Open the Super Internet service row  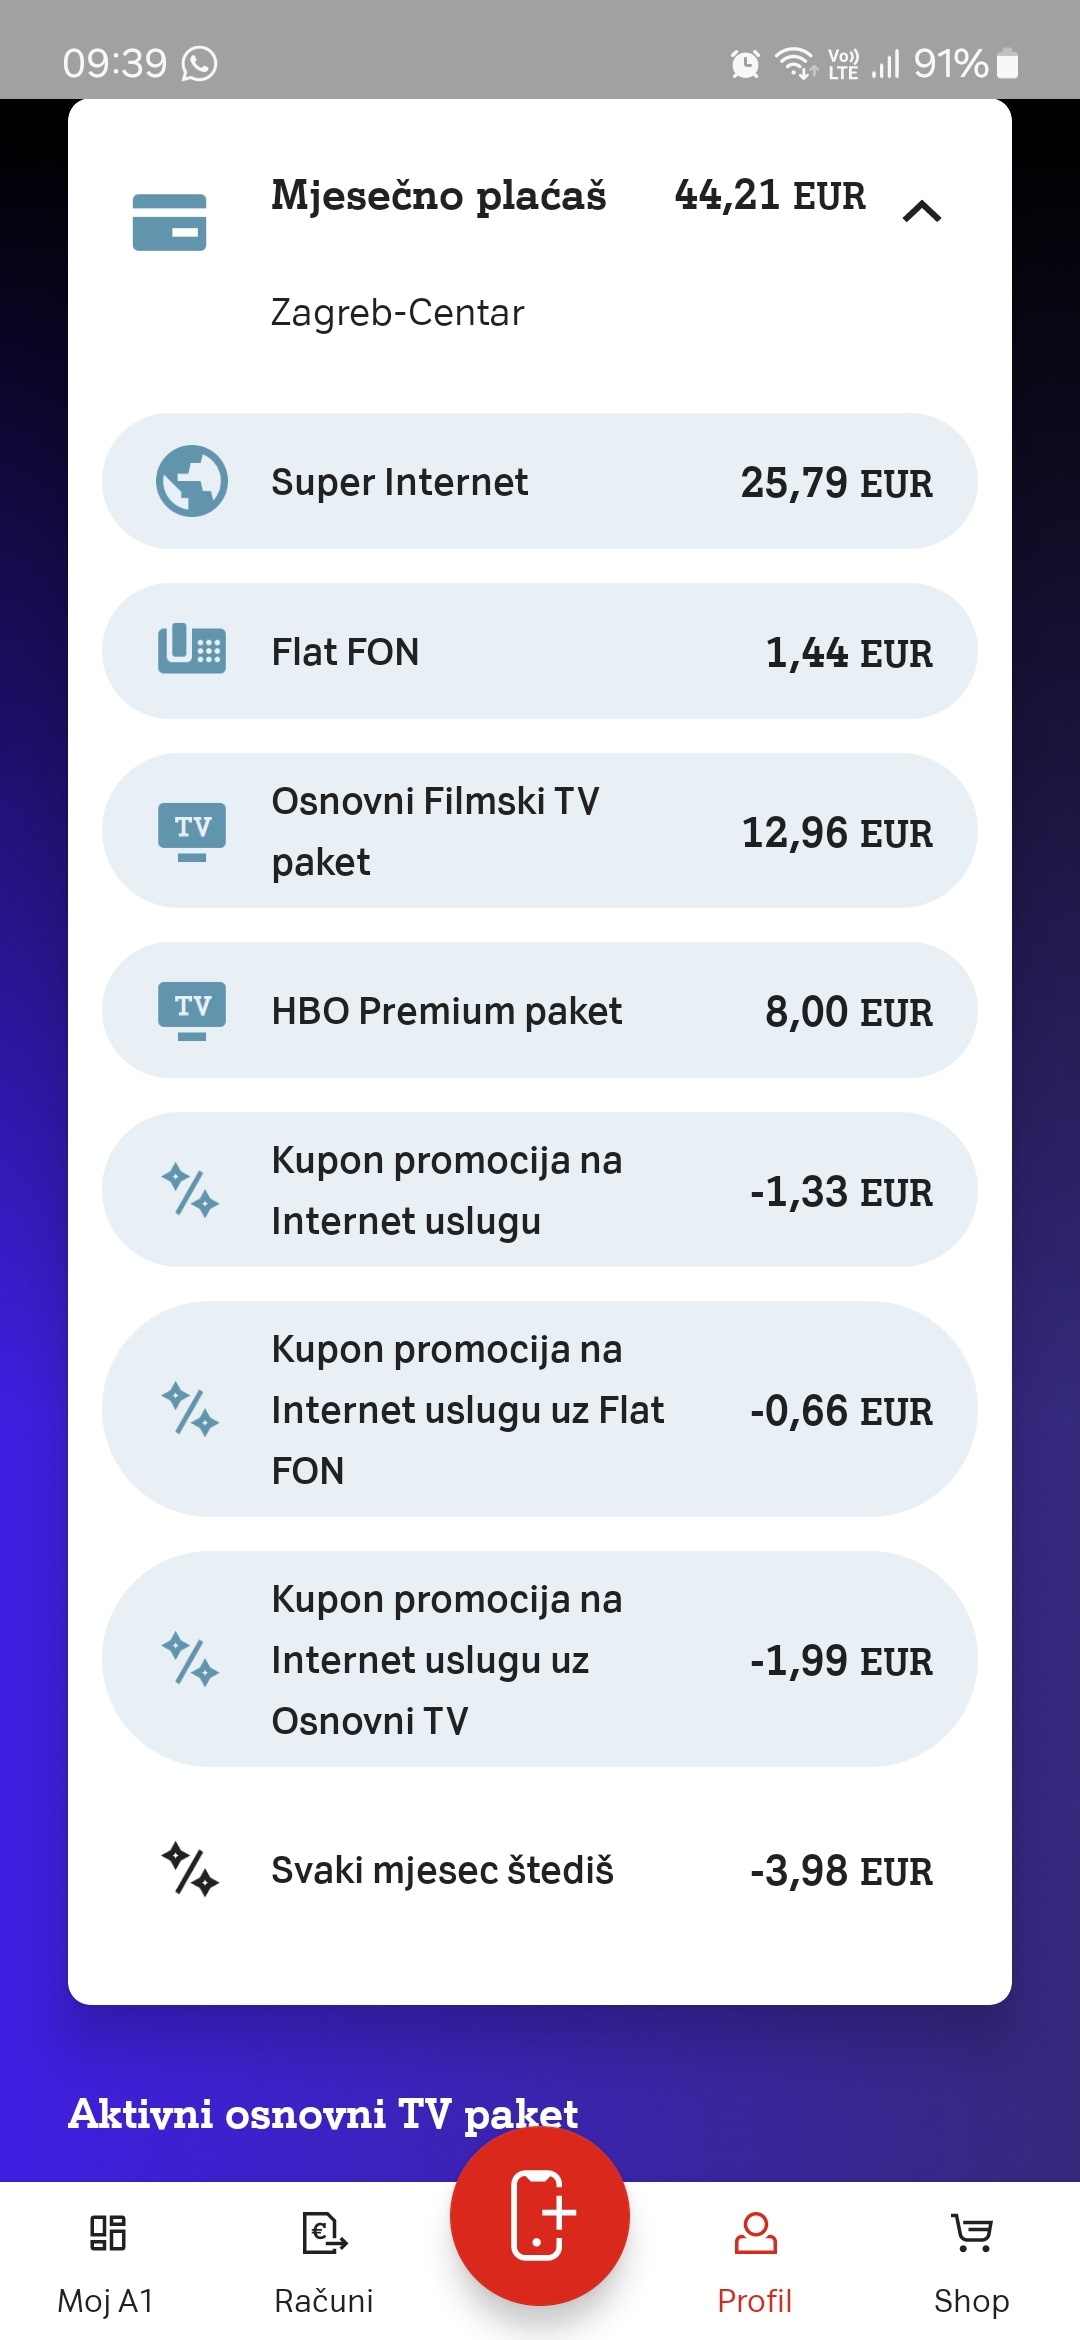[540, 481]
